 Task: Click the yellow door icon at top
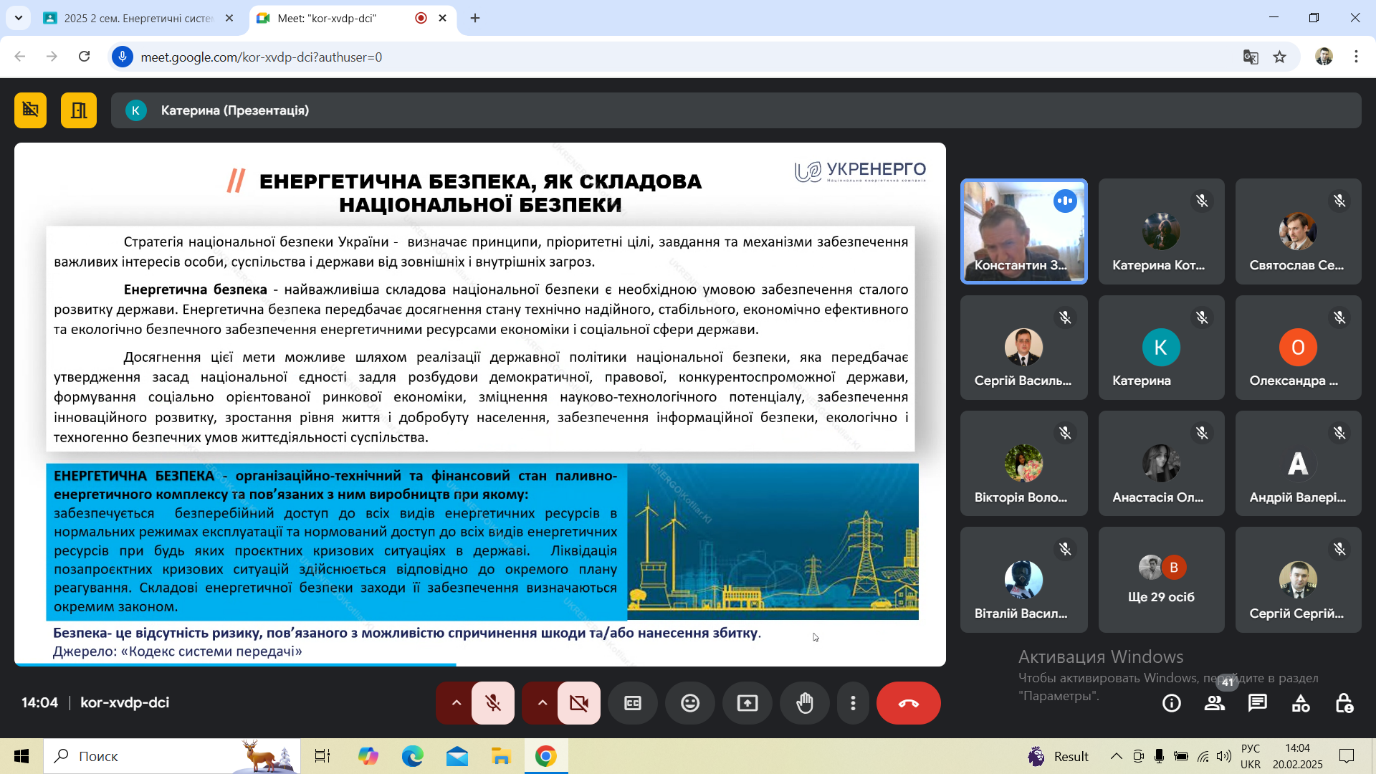[79, 110]
